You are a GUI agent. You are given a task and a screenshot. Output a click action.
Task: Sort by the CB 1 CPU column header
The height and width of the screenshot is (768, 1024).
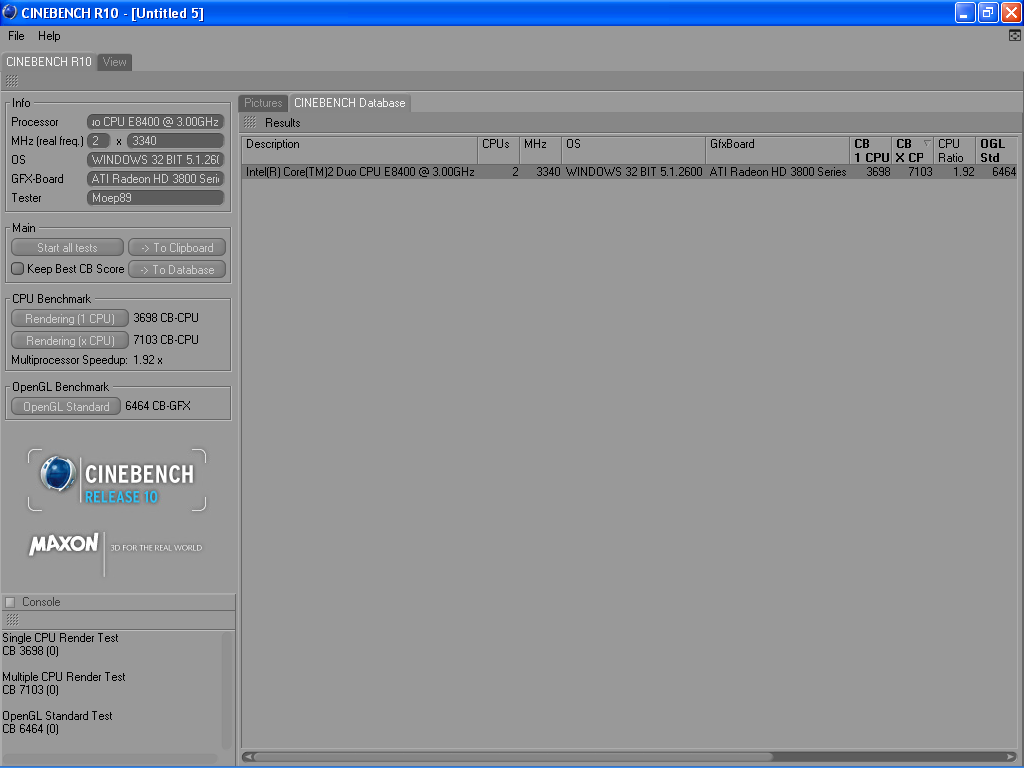(871, 150)
